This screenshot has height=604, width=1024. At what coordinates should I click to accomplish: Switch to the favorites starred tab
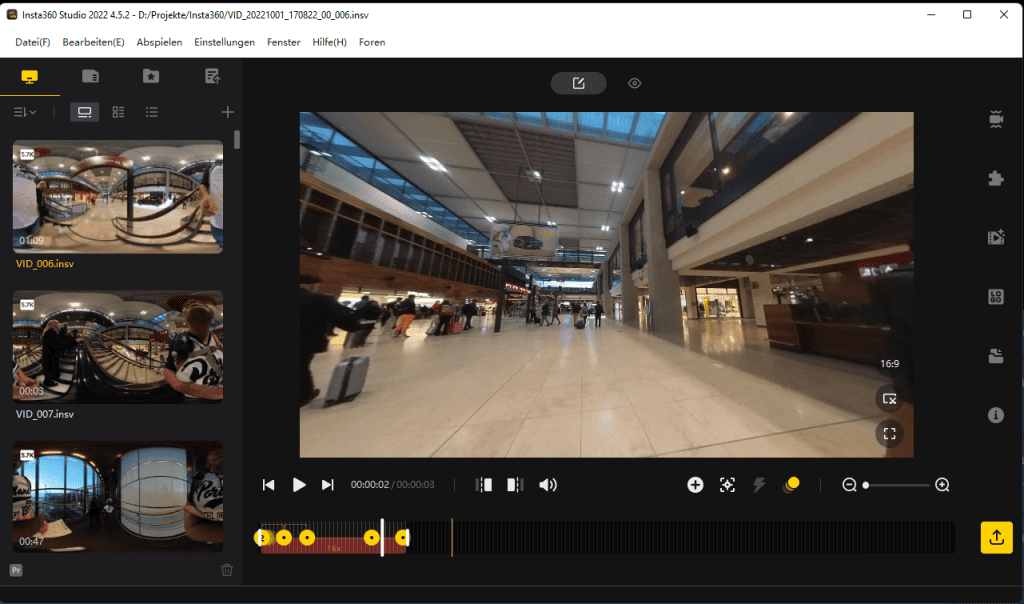(x=150, y=75)
